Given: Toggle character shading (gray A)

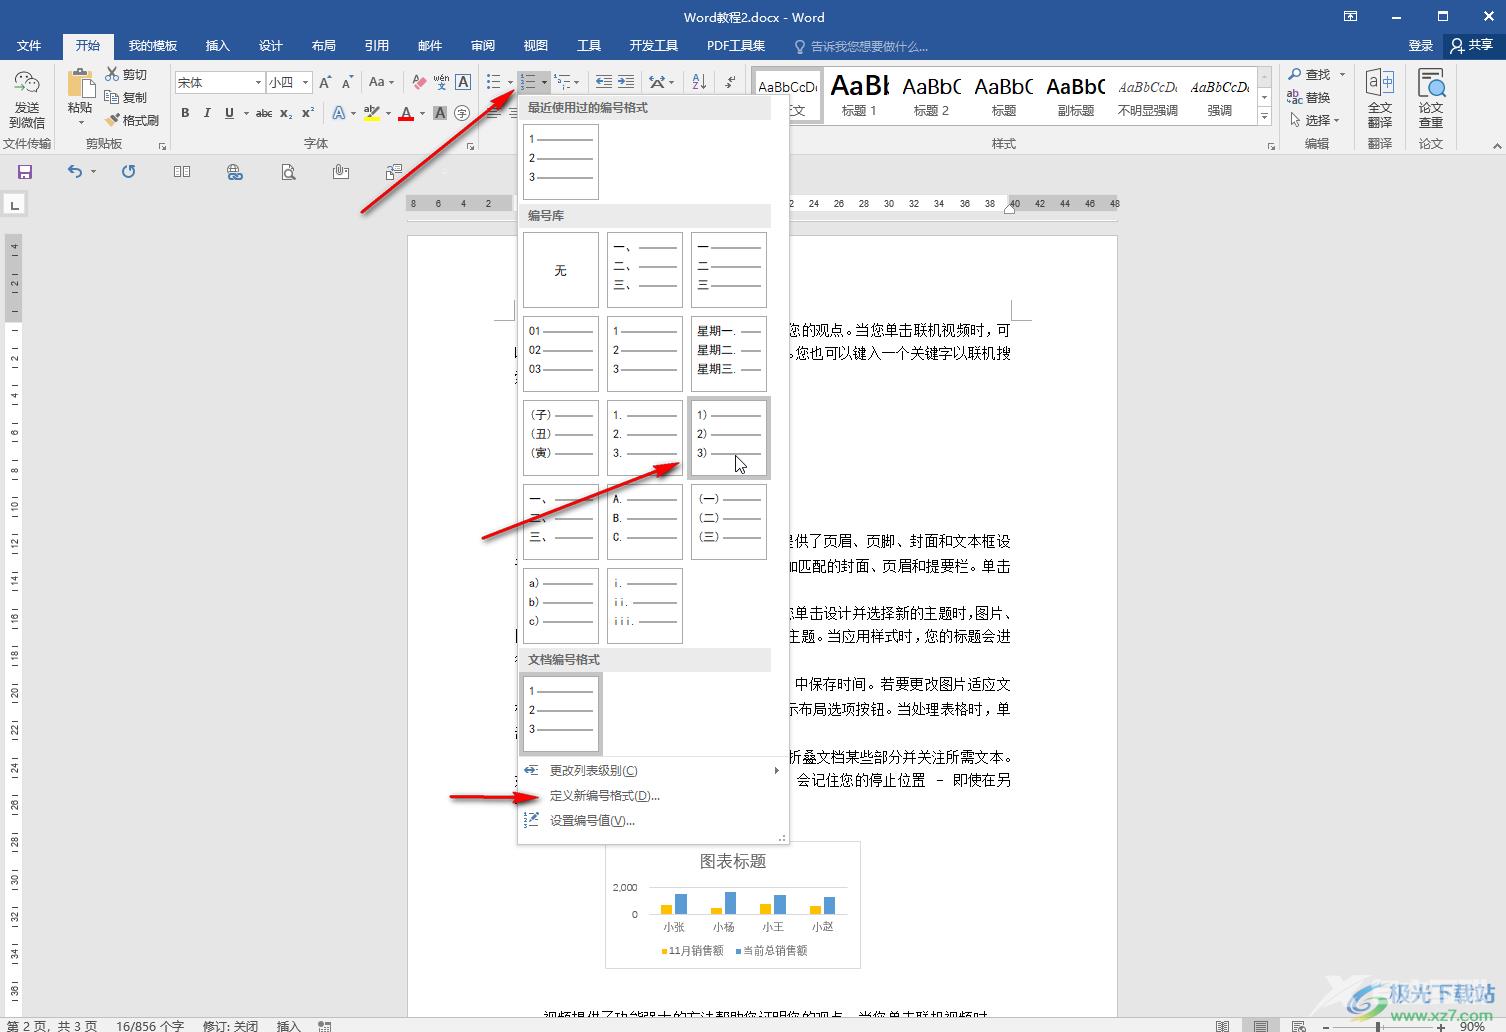Looking at the screenshot, I should (440, 113).
